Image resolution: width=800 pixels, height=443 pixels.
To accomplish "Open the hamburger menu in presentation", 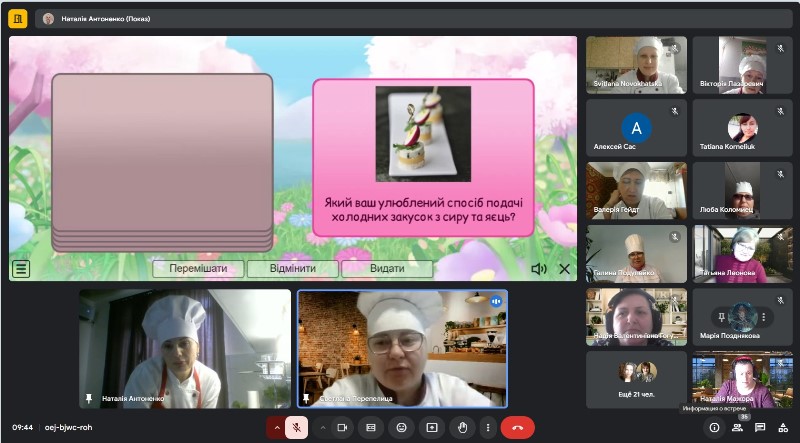I will [x=21, y=268].
